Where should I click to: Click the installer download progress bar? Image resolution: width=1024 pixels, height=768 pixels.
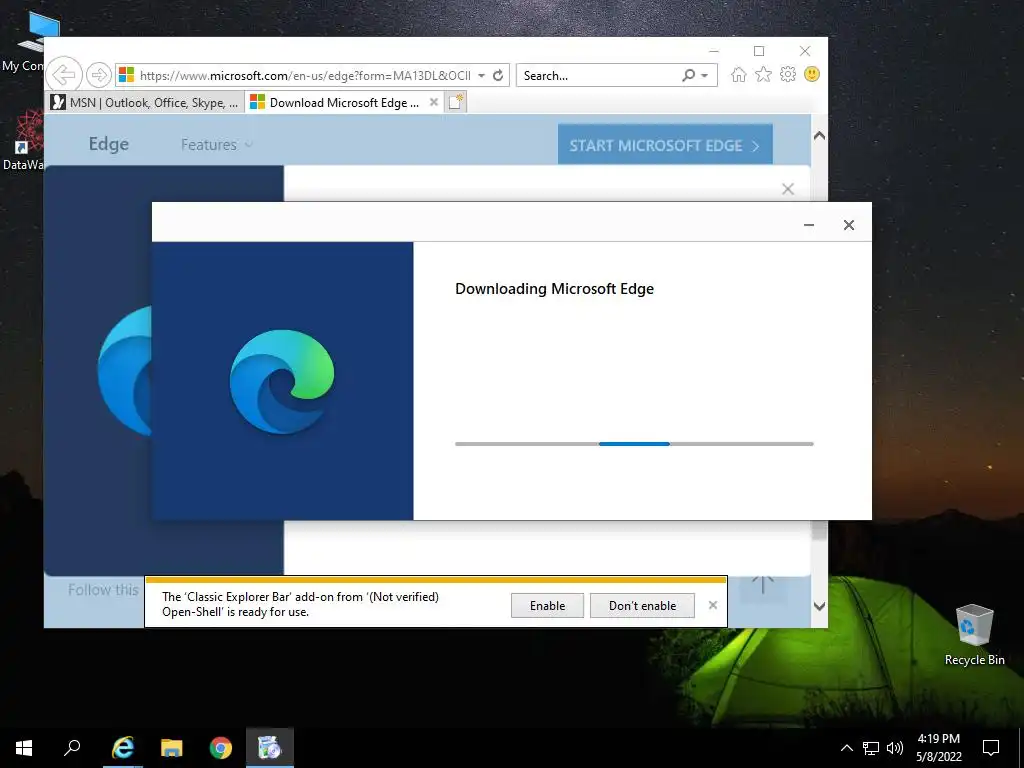(x=634, y=444)
